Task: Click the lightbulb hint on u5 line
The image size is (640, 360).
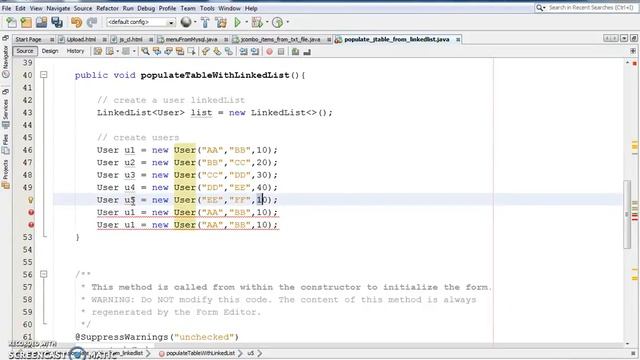Action: pyautogui.click(x=31, y=200)
